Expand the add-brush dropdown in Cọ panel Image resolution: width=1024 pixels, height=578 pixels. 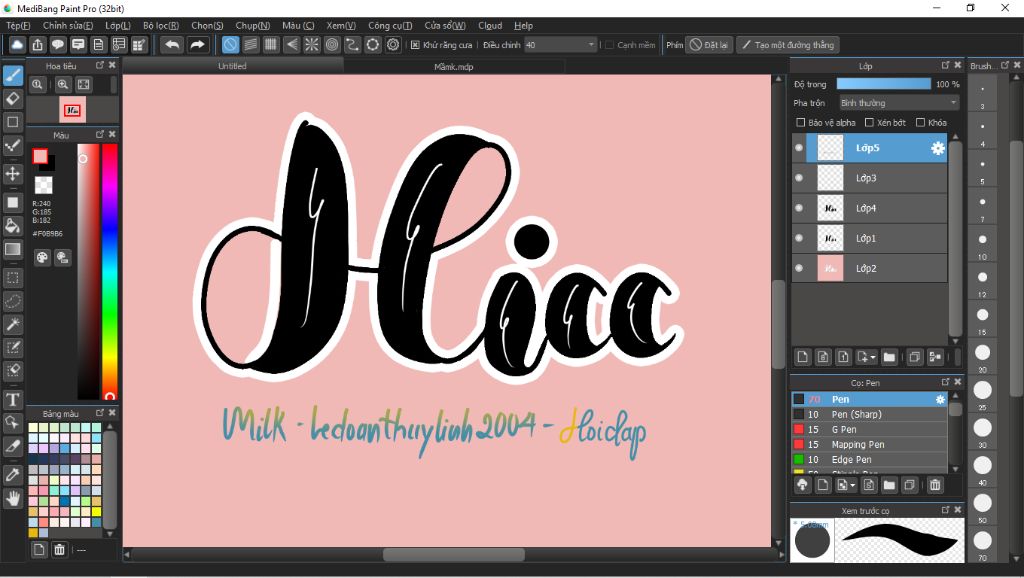click(x=852, y=485)
